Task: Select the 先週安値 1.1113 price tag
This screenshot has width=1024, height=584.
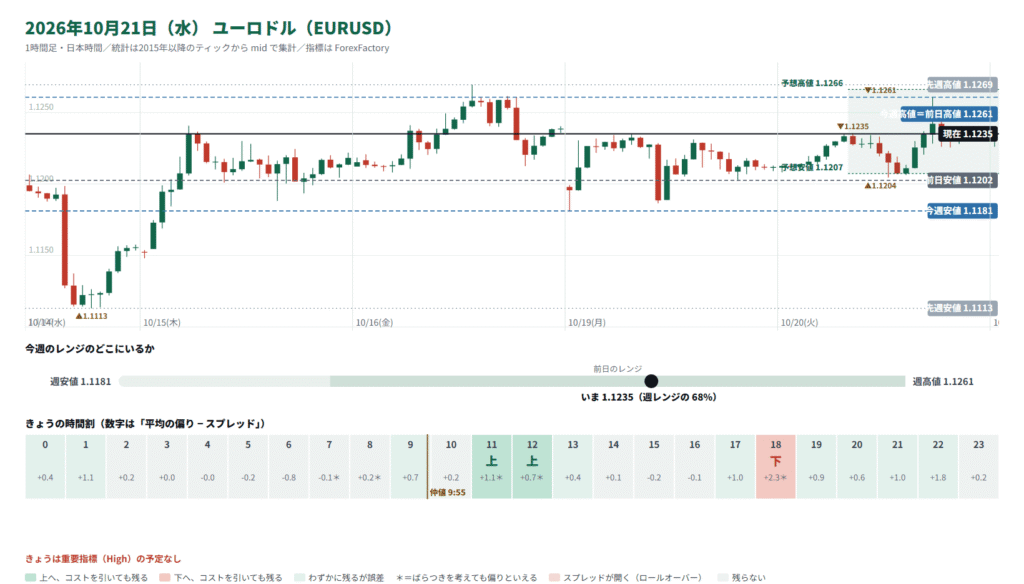Action: coord(961,308)
